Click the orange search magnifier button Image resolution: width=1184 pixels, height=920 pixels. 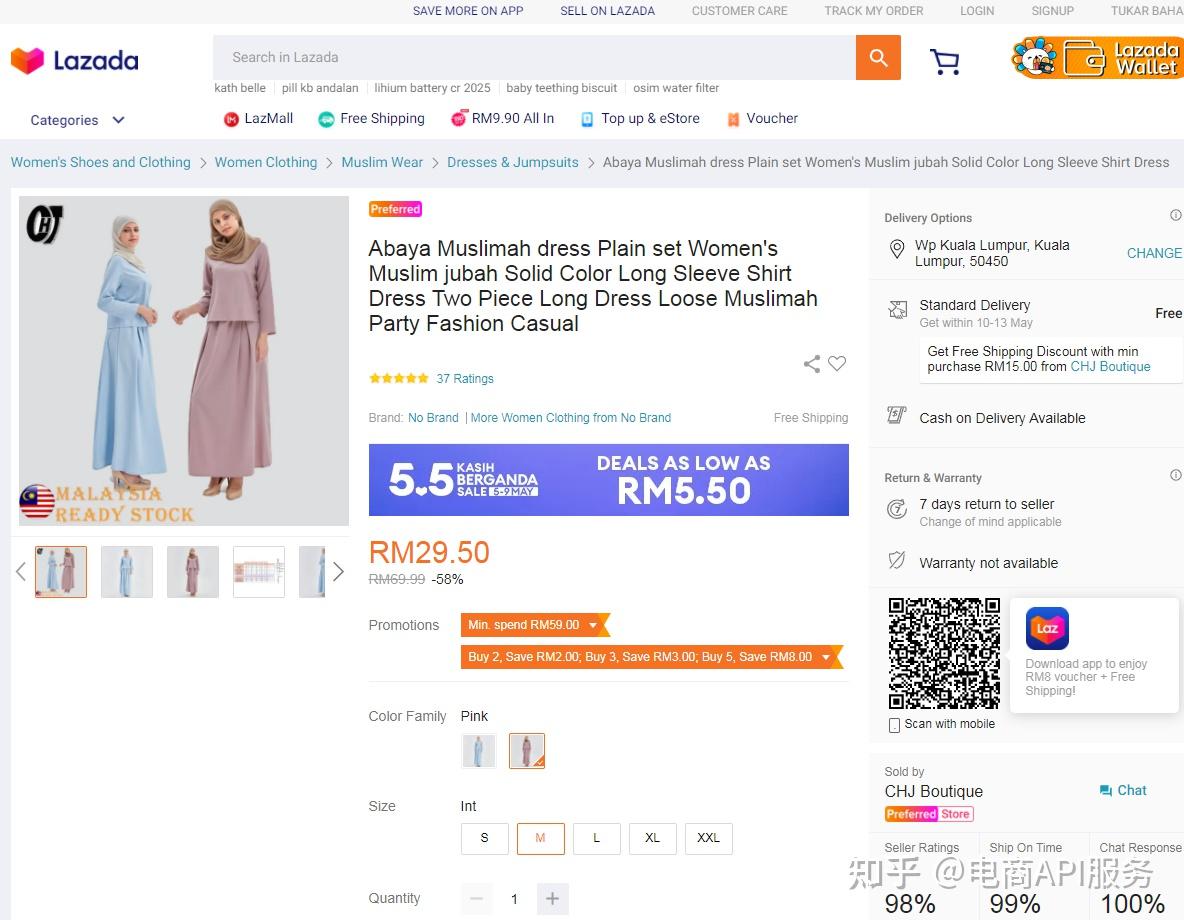click(878, 58)
